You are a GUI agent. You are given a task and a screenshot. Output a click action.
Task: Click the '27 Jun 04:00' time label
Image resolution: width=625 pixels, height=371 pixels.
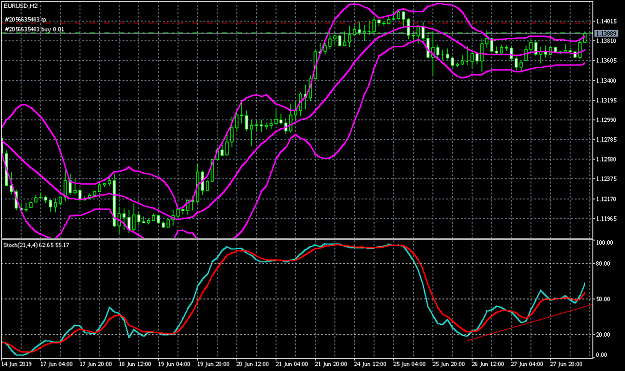[527, 364]
